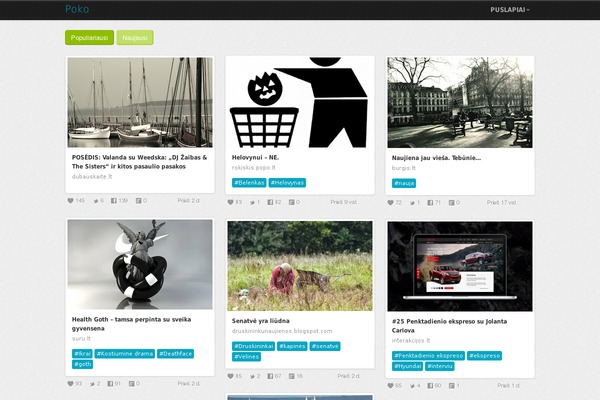Click the Facebook icon under the POSĖDIS card

(114, 201)
